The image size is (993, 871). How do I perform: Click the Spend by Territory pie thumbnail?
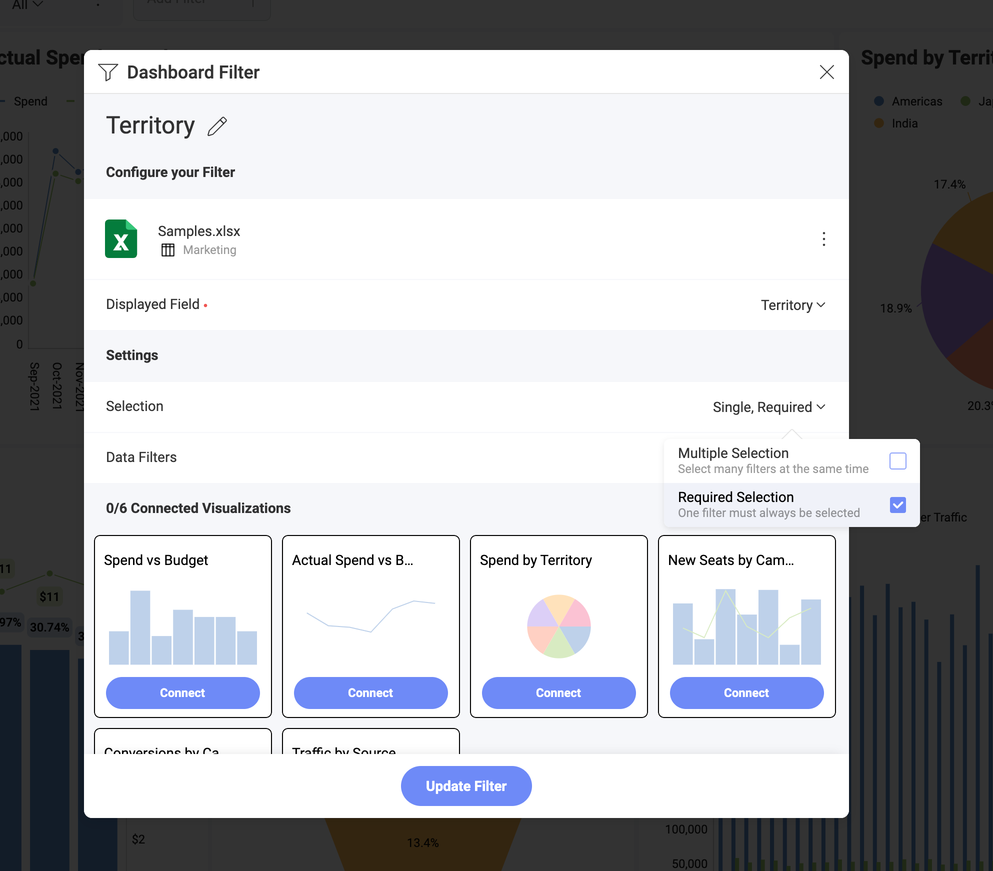(559, 626)
